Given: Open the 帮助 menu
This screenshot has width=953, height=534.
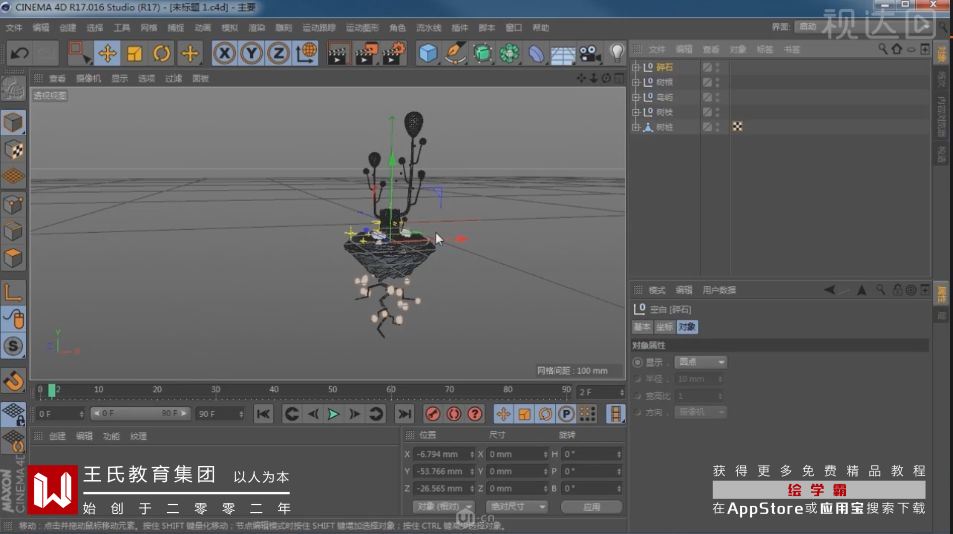Looking at the screenshot, I should click(540, 28).
